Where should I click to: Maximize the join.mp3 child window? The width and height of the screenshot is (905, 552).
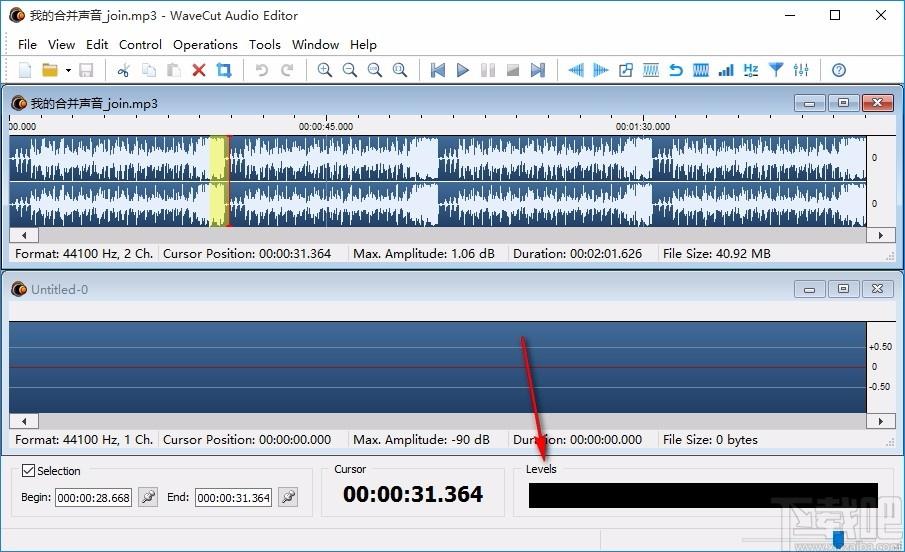(843, 103)
